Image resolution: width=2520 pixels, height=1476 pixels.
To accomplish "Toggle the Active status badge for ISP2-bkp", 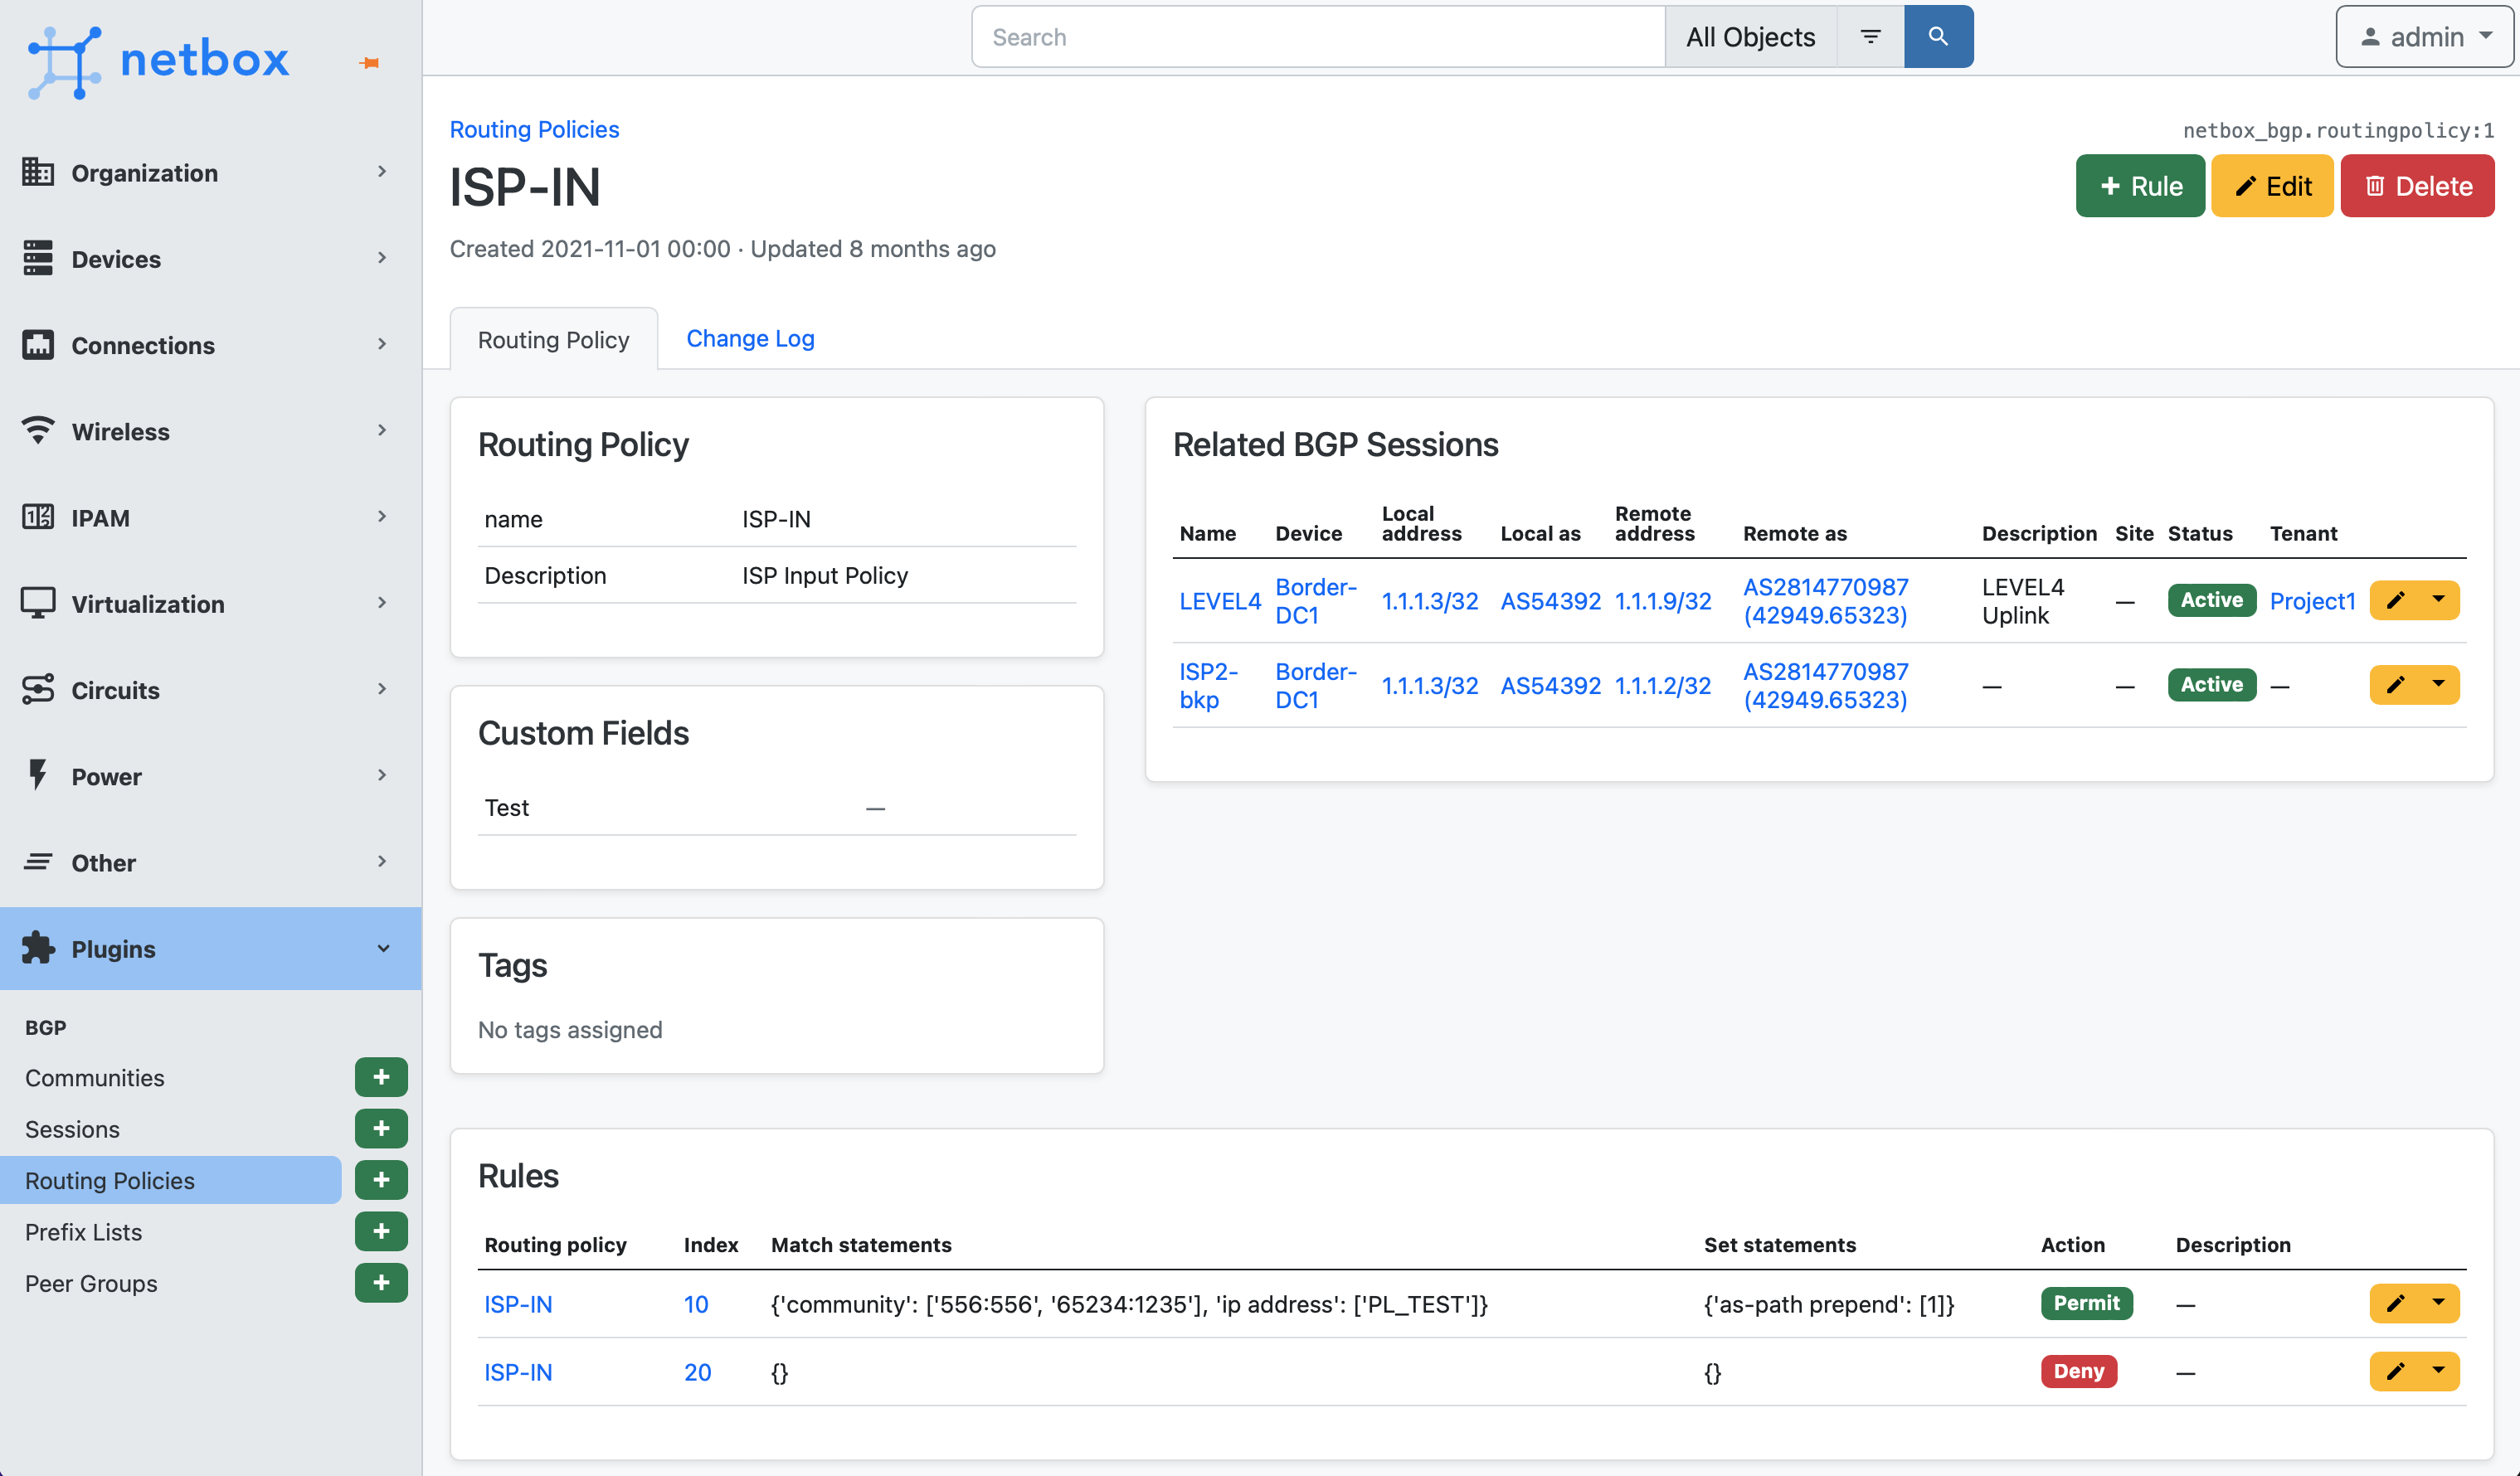I will coord(2211,683).
